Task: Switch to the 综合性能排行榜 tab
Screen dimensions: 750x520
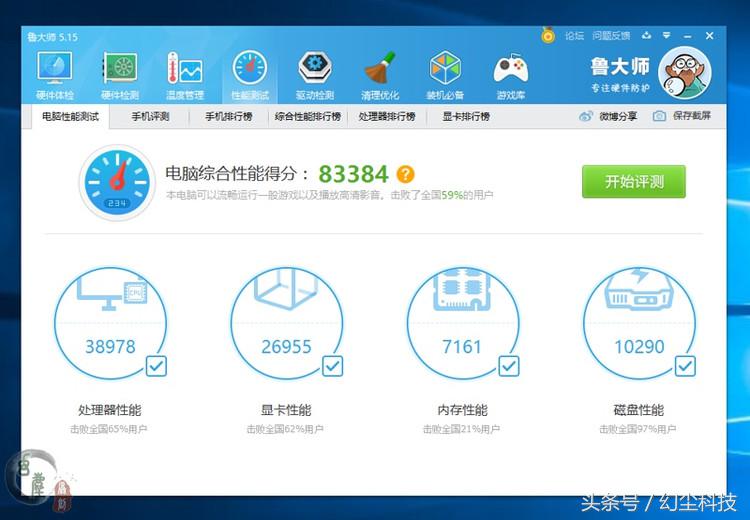Action: [x=308, y=117]
